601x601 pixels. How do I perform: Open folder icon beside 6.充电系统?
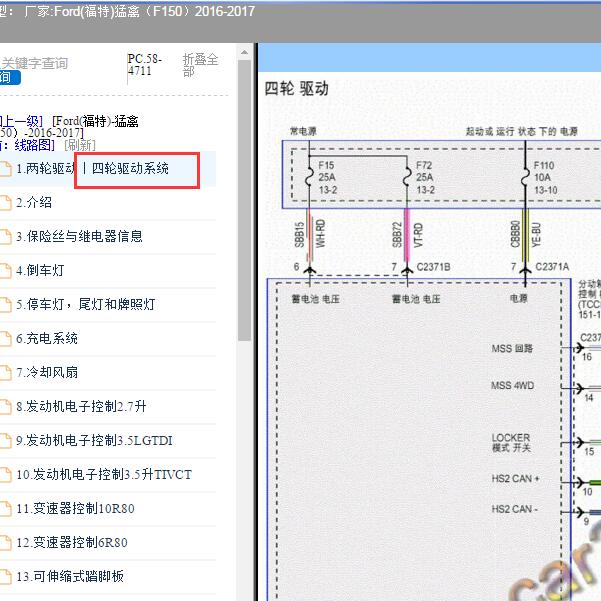click(5, 339)
